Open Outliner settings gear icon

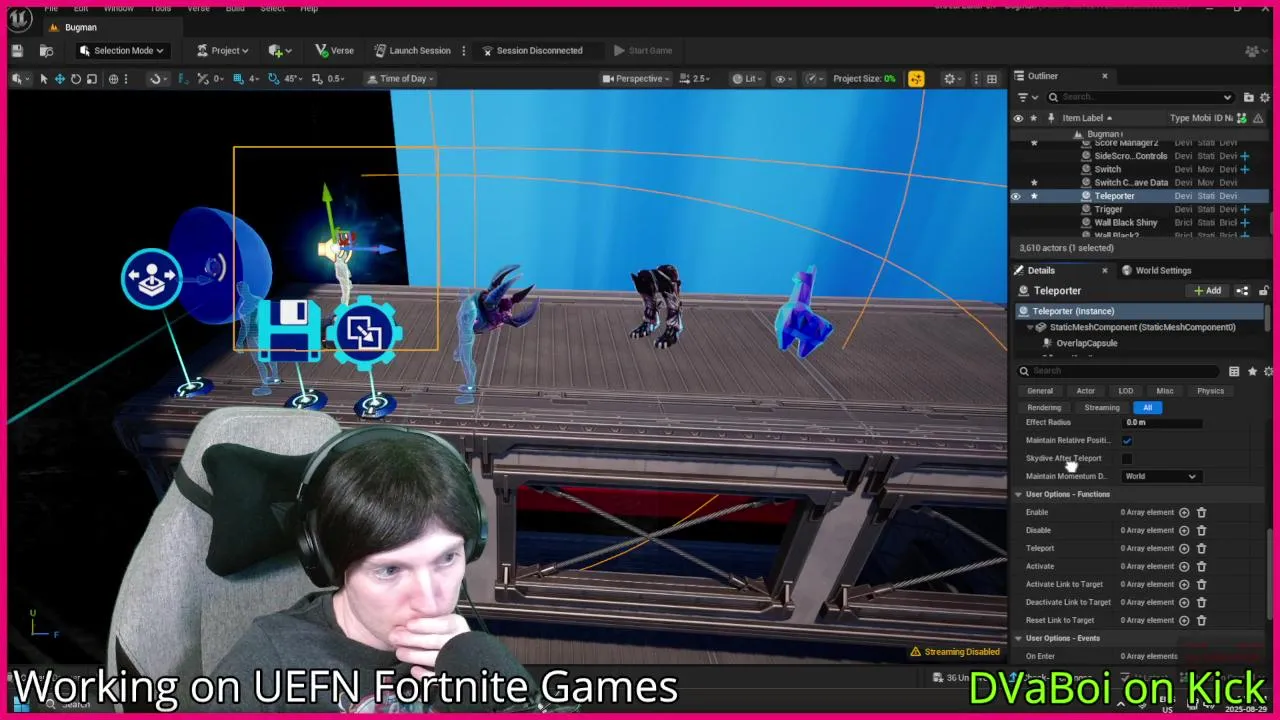pyautogui.click(x=1265, y=97)
